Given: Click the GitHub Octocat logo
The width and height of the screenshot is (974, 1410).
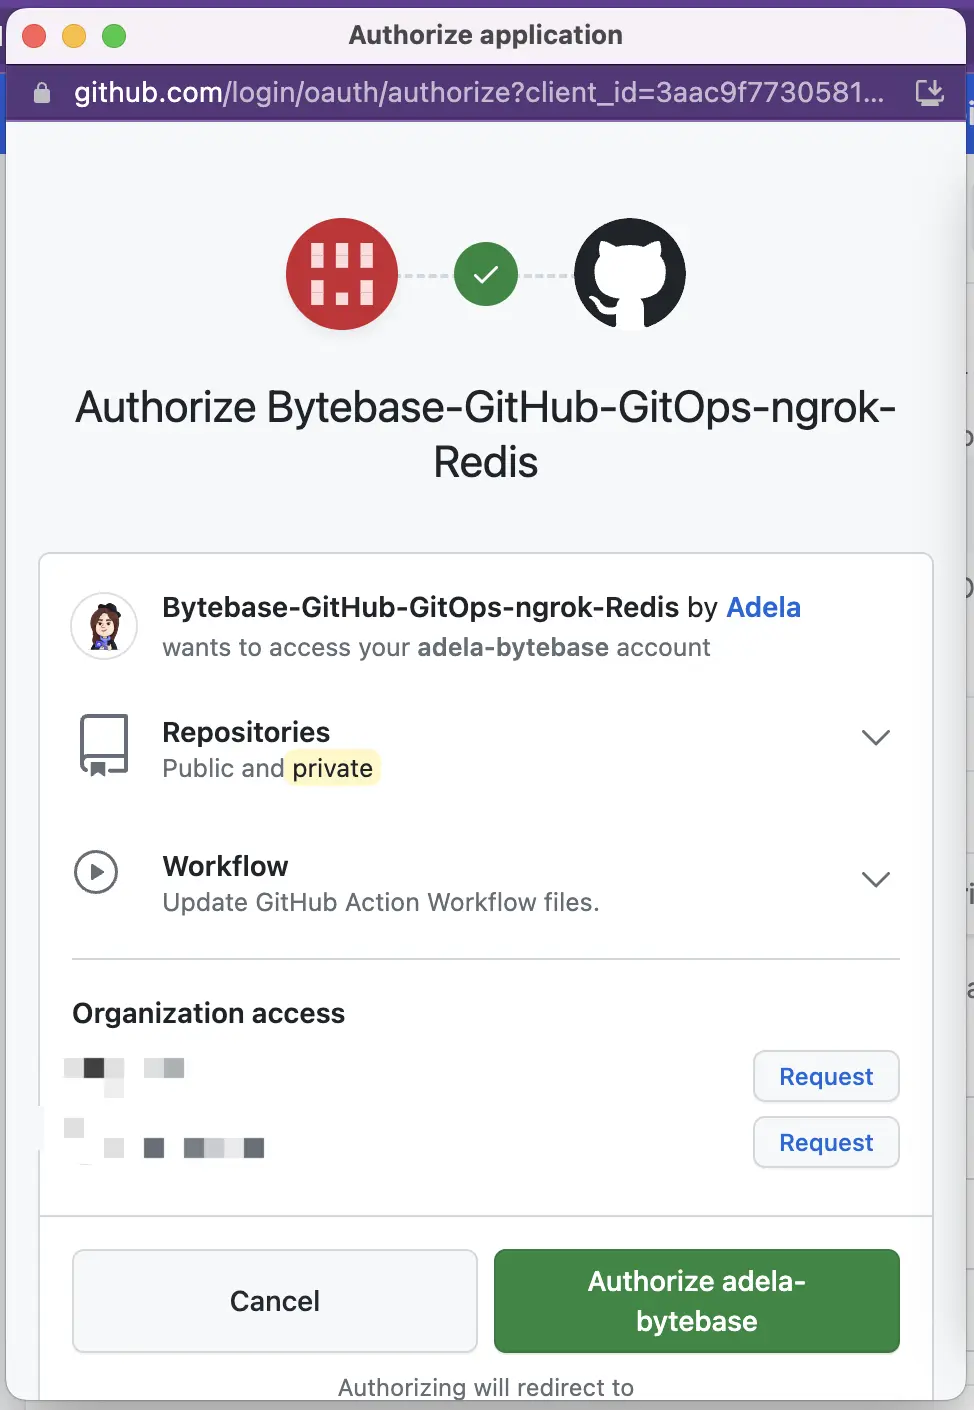Looking at the screenshot, I should (630, 274).
